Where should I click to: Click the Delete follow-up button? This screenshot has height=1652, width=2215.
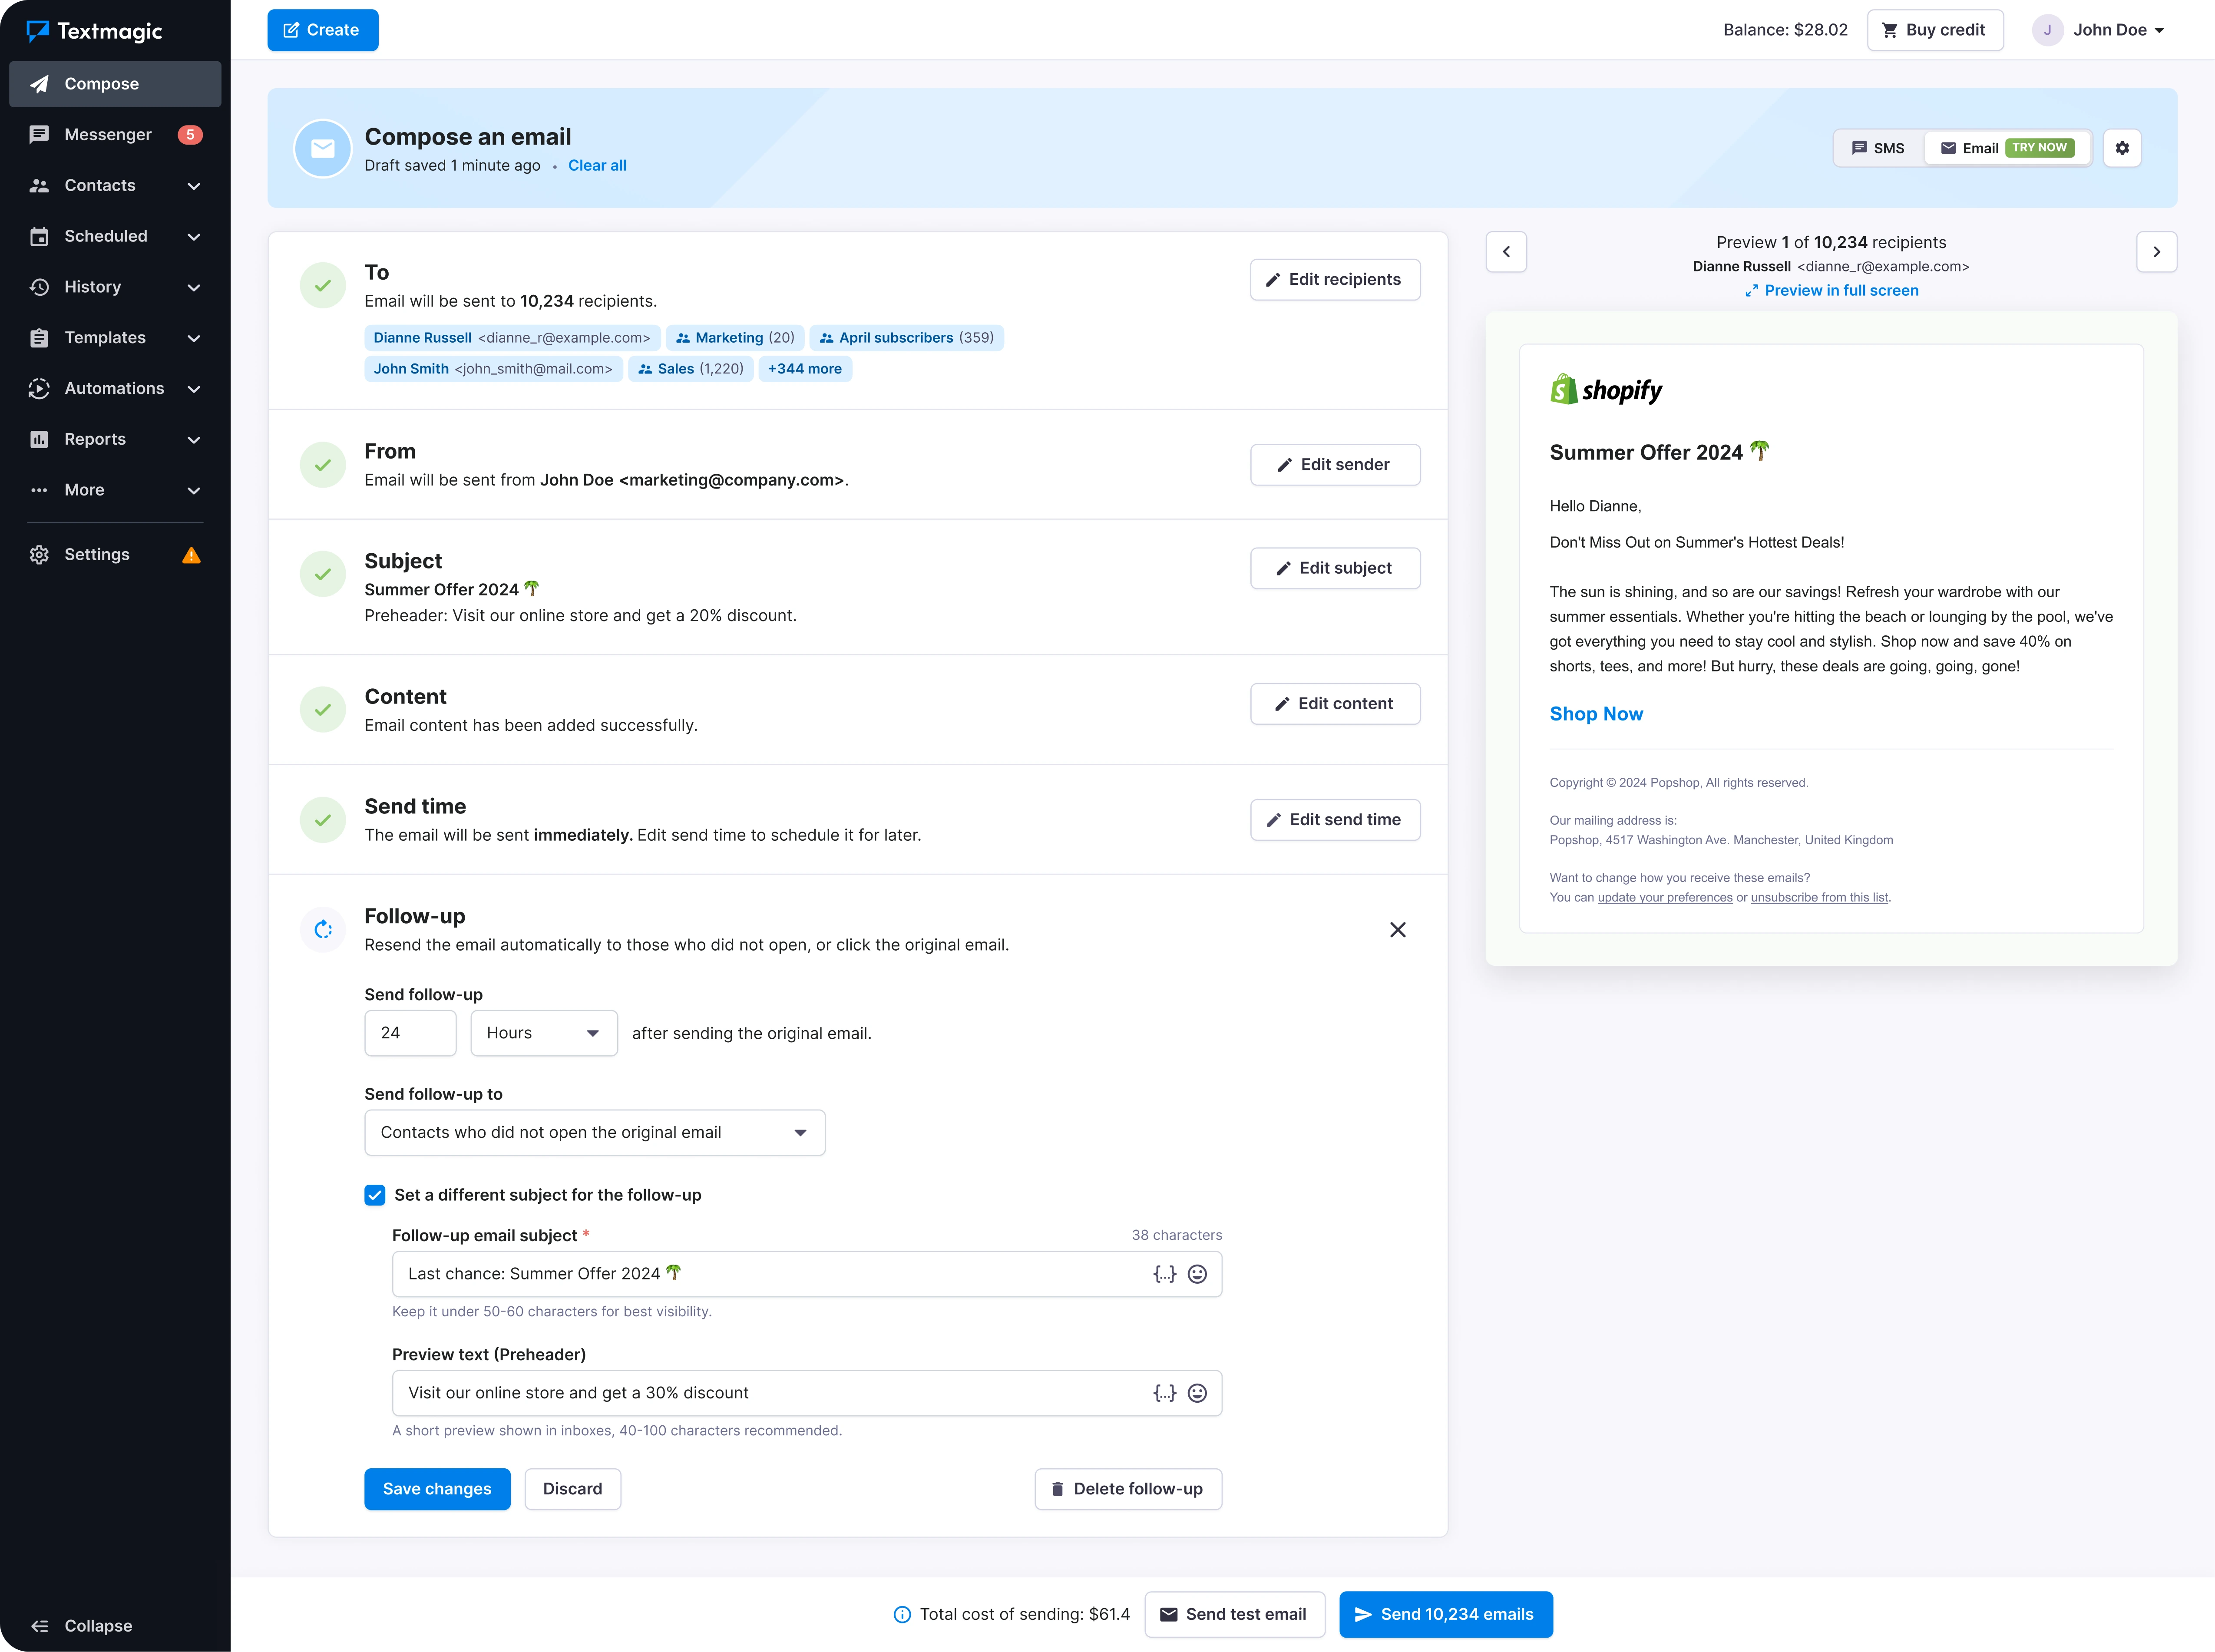[1128, 1489]
